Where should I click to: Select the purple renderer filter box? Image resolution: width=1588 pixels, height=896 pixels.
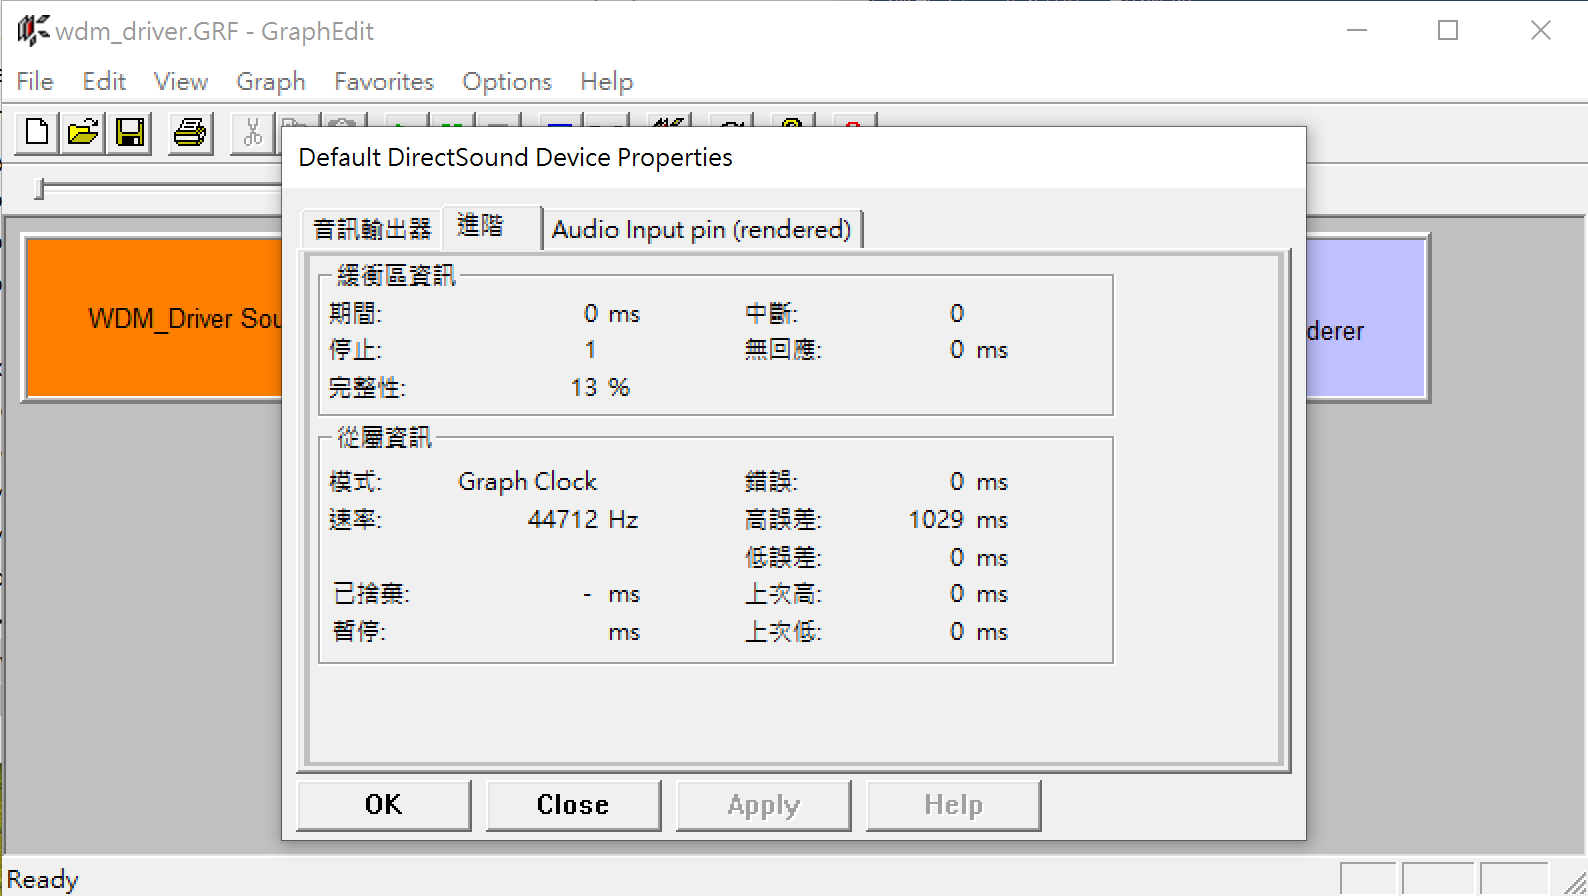(x=1365, y=319)
